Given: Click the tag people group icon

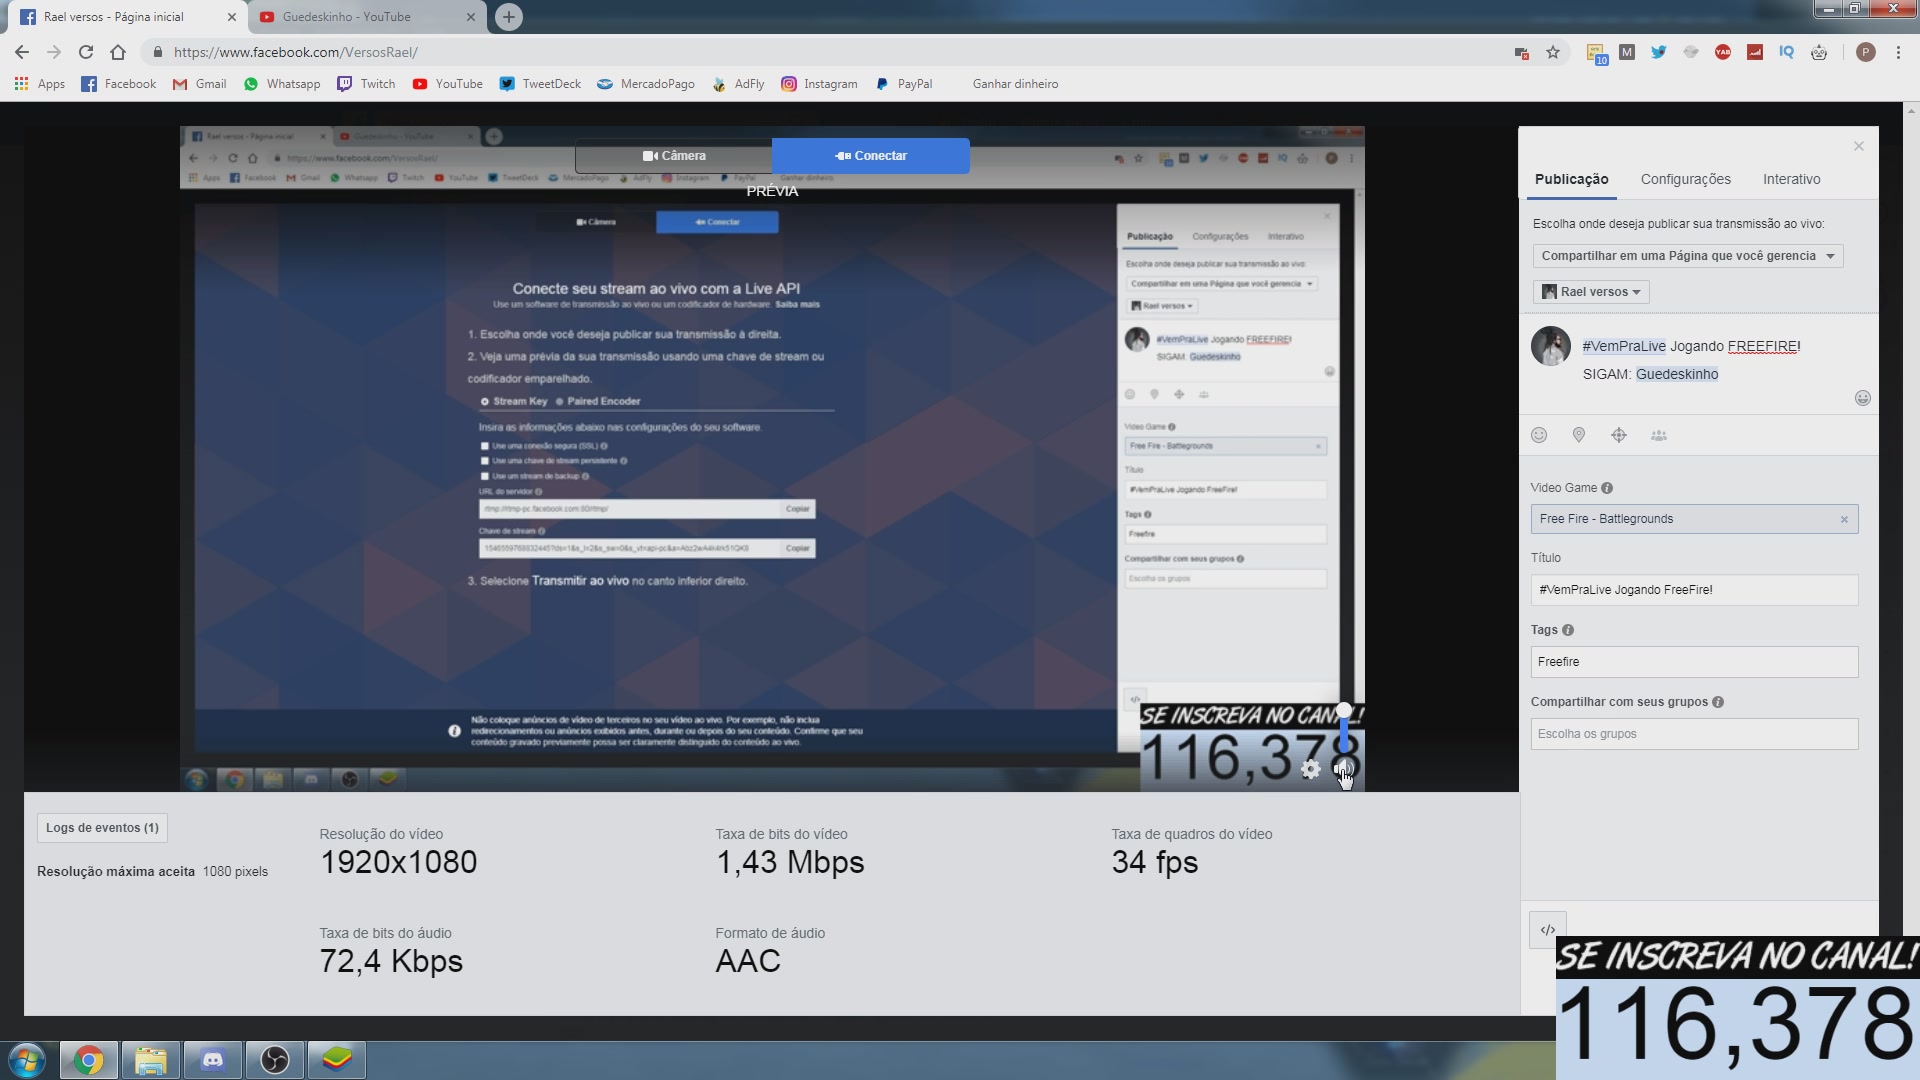Looking at the screenshot, I should (x=1659, y=435).
